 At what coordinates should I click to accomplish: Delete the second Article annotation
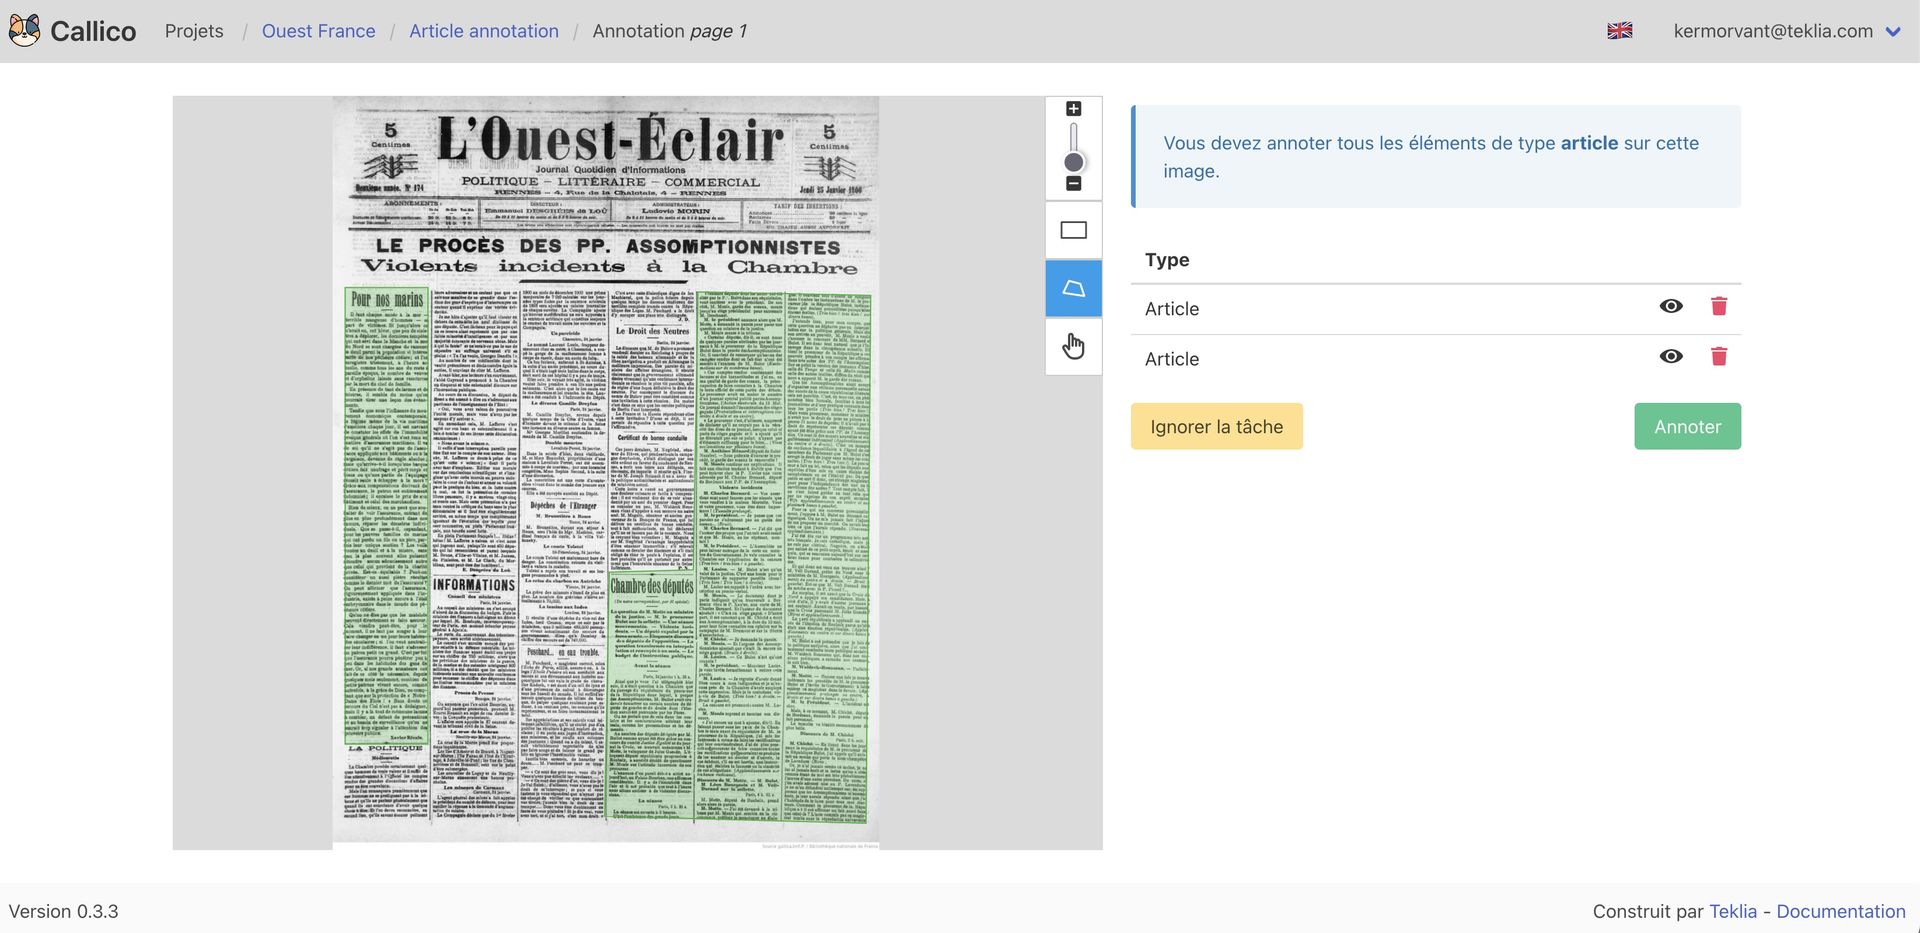(x=1718, y=357)
